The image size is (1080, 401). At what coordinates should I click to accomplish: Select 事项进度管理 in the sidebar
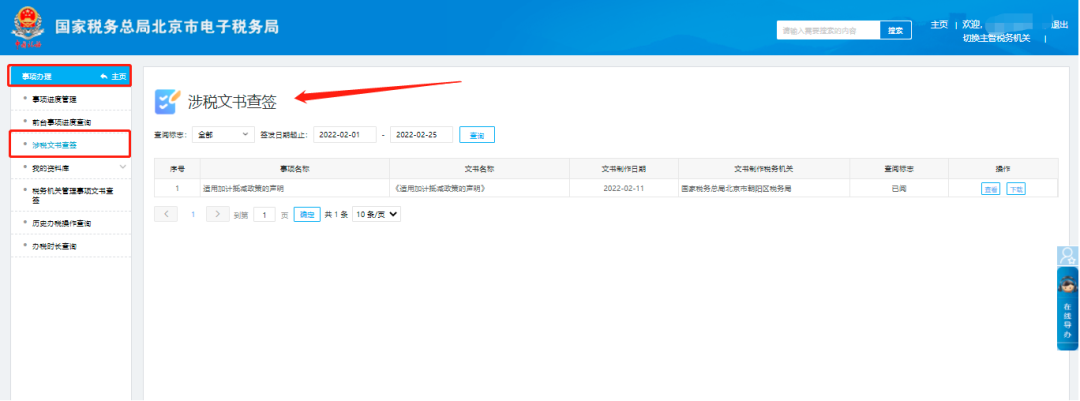click(68, 99)
